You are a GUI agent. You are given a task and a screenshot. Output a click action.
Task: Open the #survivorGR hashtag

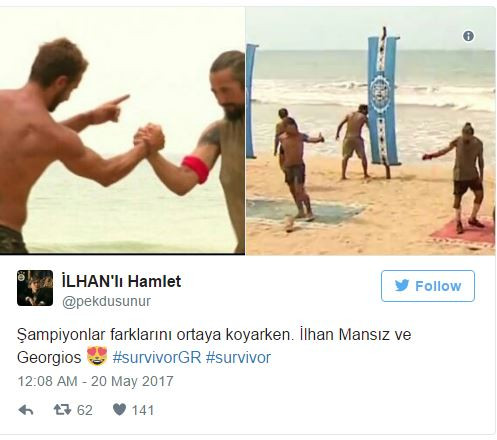pyautogui.click(x=157, y=357)
